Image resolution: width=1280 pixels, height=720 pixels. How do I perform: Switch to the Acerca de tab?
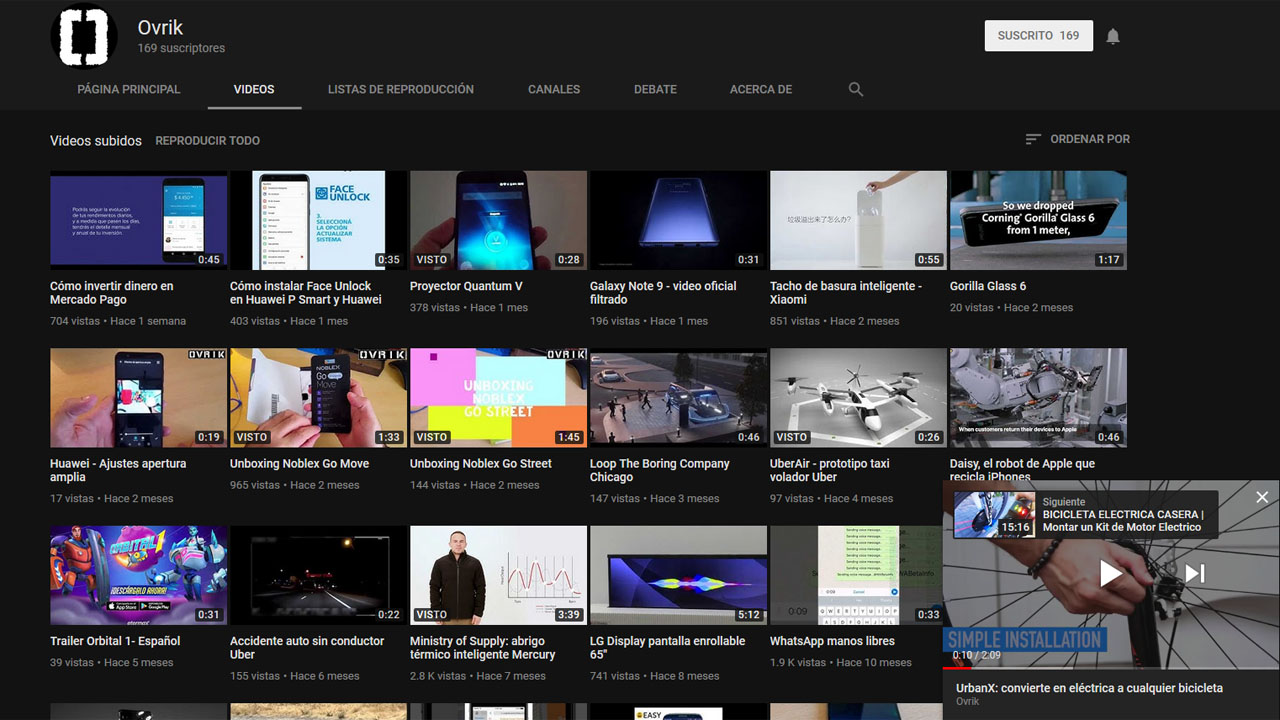click(x=761, y=89)
